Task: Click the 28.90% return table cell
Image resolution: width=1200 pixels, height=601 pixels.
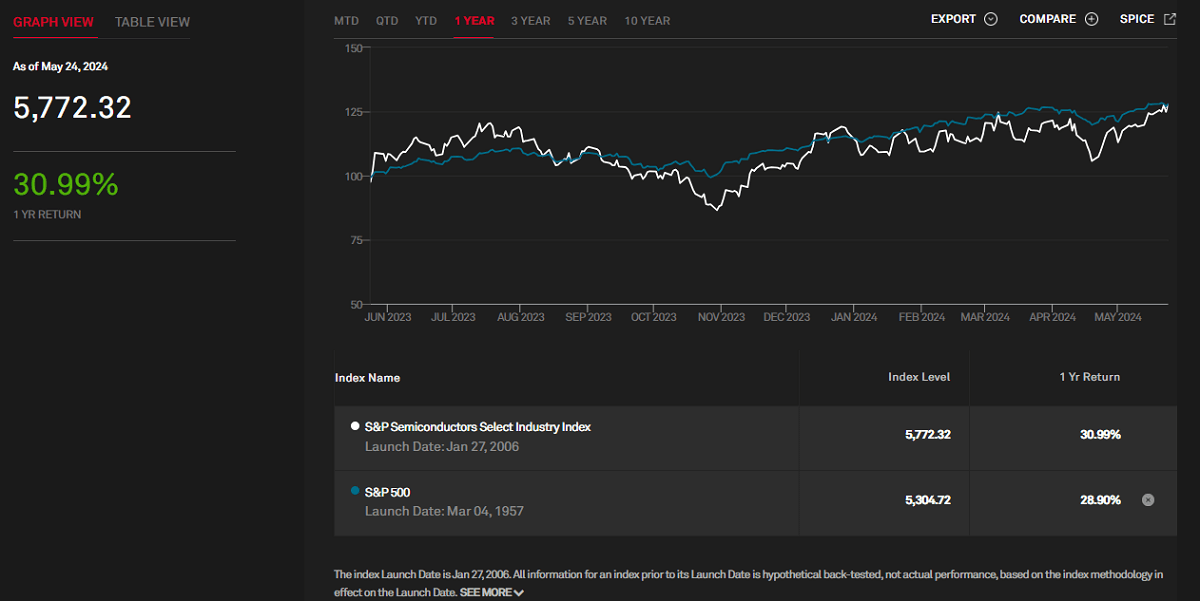Action: click(1100, 500)
